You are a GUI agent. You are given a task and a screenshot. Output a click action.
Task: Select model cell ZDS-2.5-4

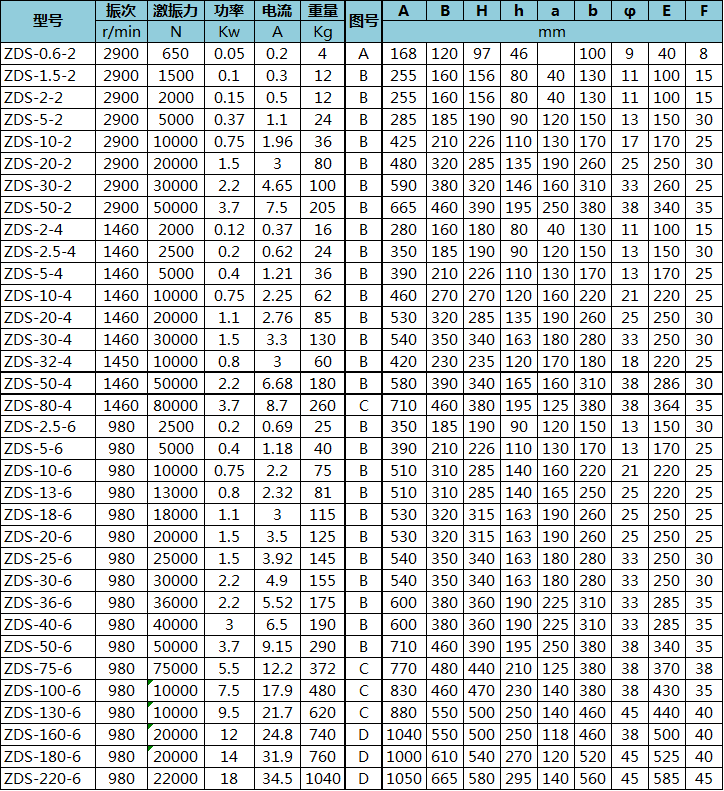(x=48, y=252)
